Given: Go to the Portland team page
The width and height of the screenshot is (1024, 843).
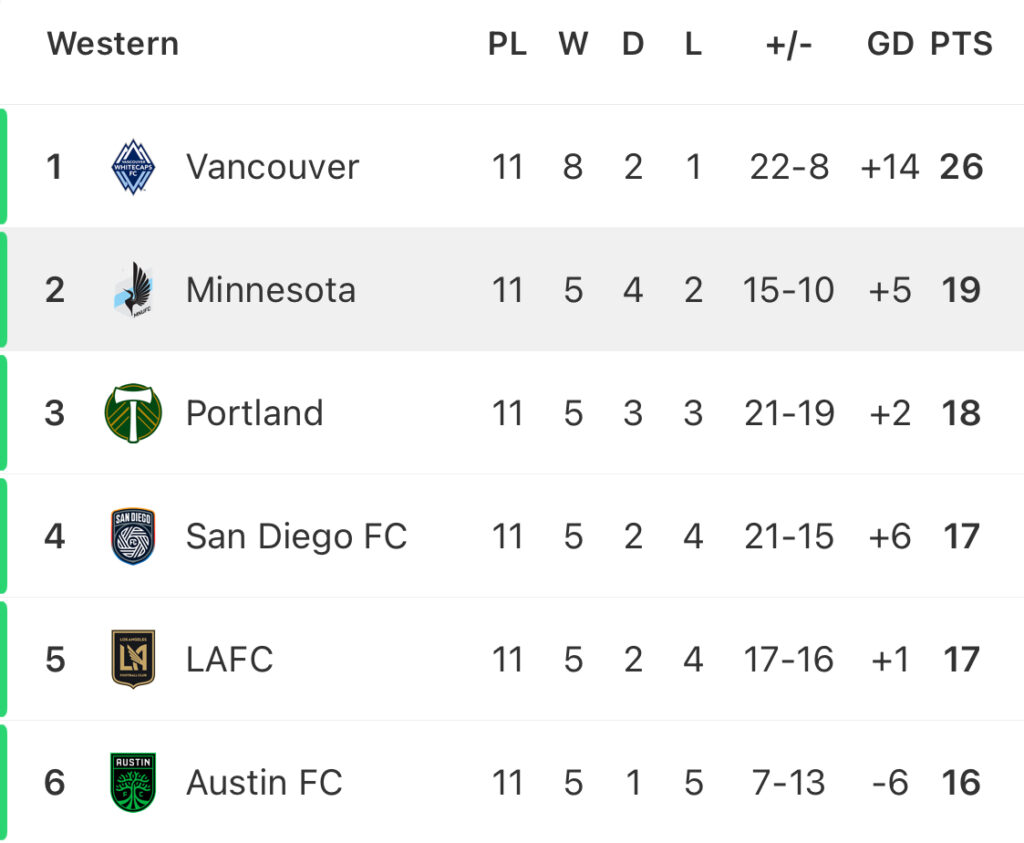Looking at the screenshot, I should (255, 413).
